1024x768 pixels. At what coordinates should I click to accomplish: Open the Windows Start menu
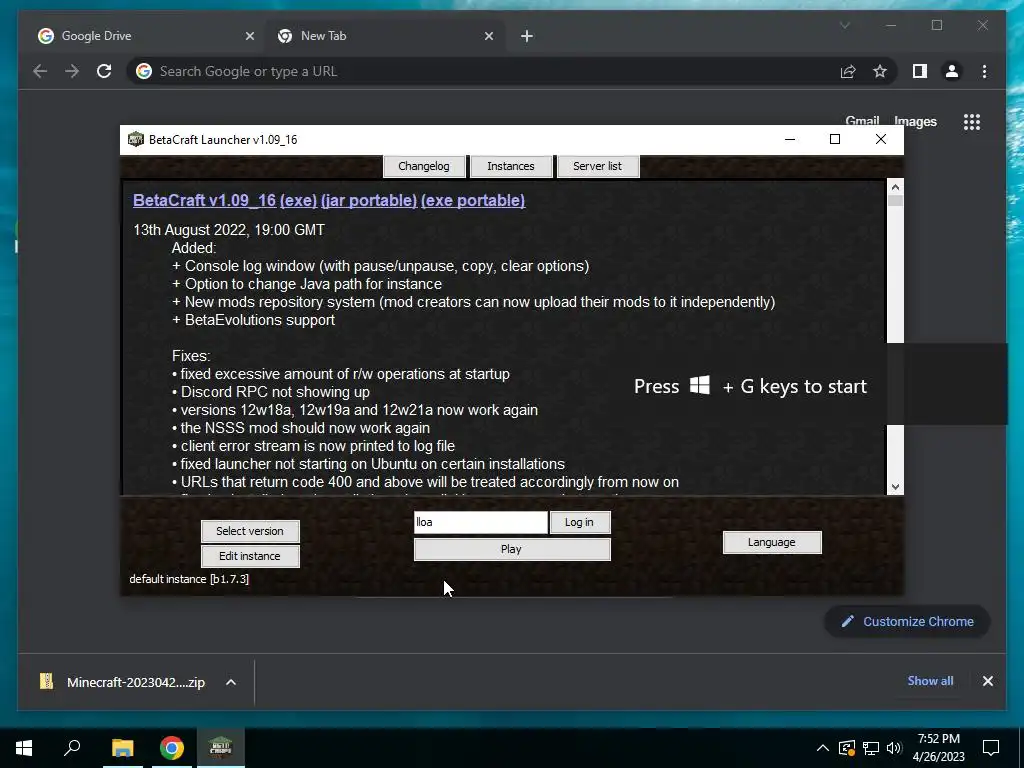tap(24, 748)
